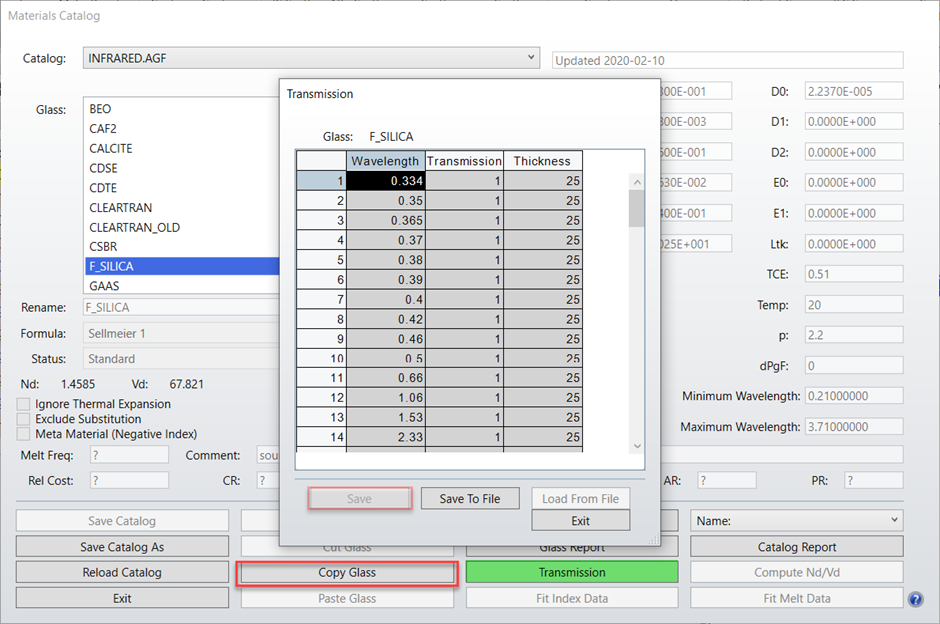
Task: Click the Copy Glass button
Action: [x=346, y=572]
